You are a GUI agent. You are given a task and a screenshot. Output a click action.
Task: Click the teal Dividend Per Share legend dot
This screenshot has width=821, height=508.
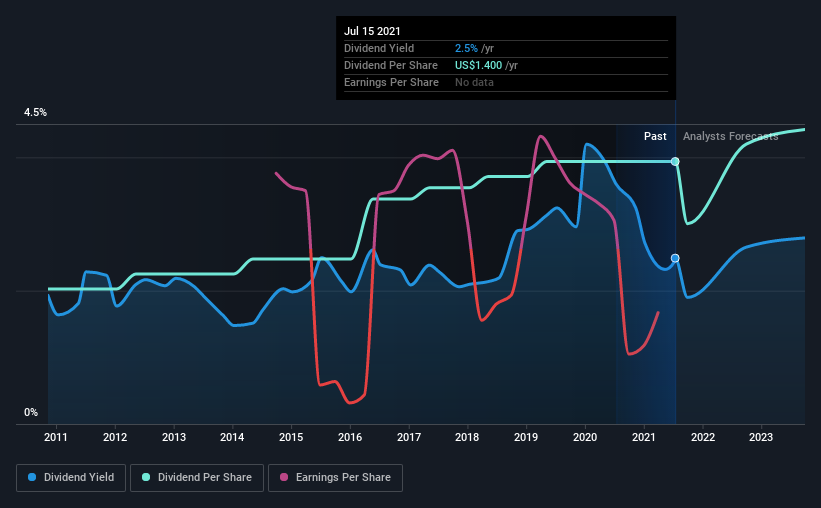coord(146,477)
